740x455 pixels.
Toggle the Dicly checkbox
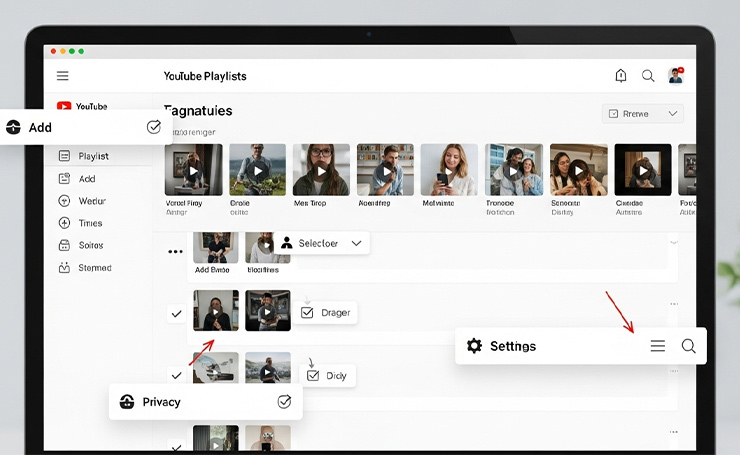point(313,376)
